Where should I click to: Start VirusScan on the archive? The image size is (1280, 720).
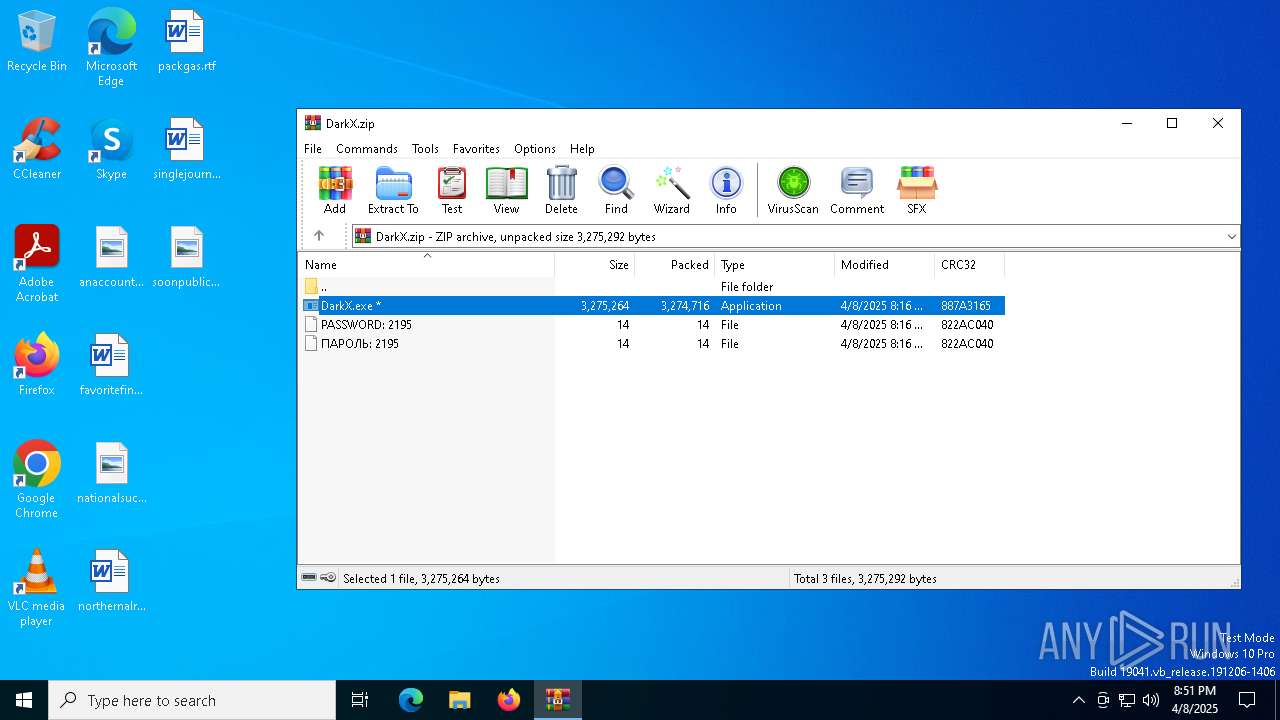[x=793, y=190]
